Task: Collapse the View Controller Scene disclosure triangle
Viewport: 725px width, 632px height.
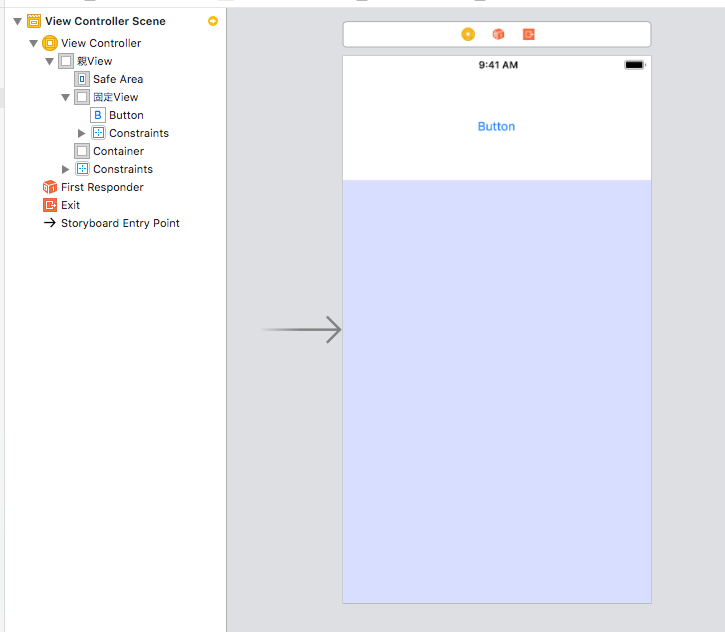Action: (17, 21)
